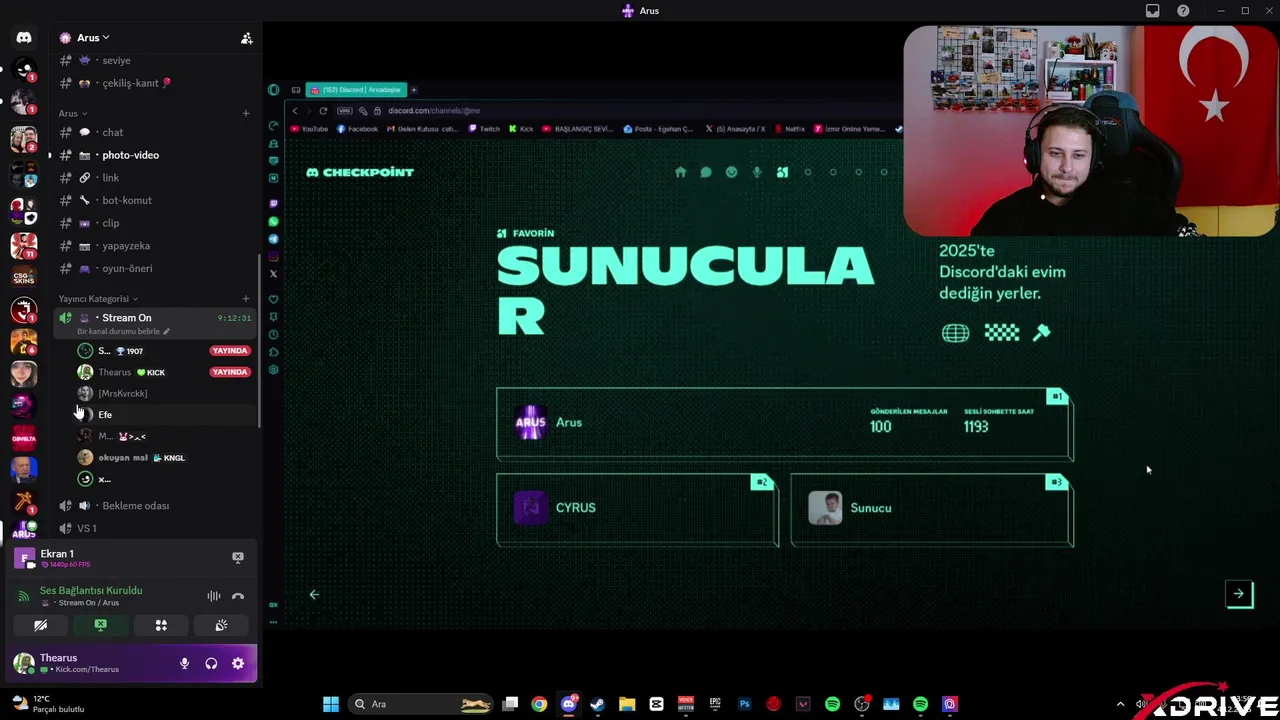Open the CYRUS server card

[637, 509]
